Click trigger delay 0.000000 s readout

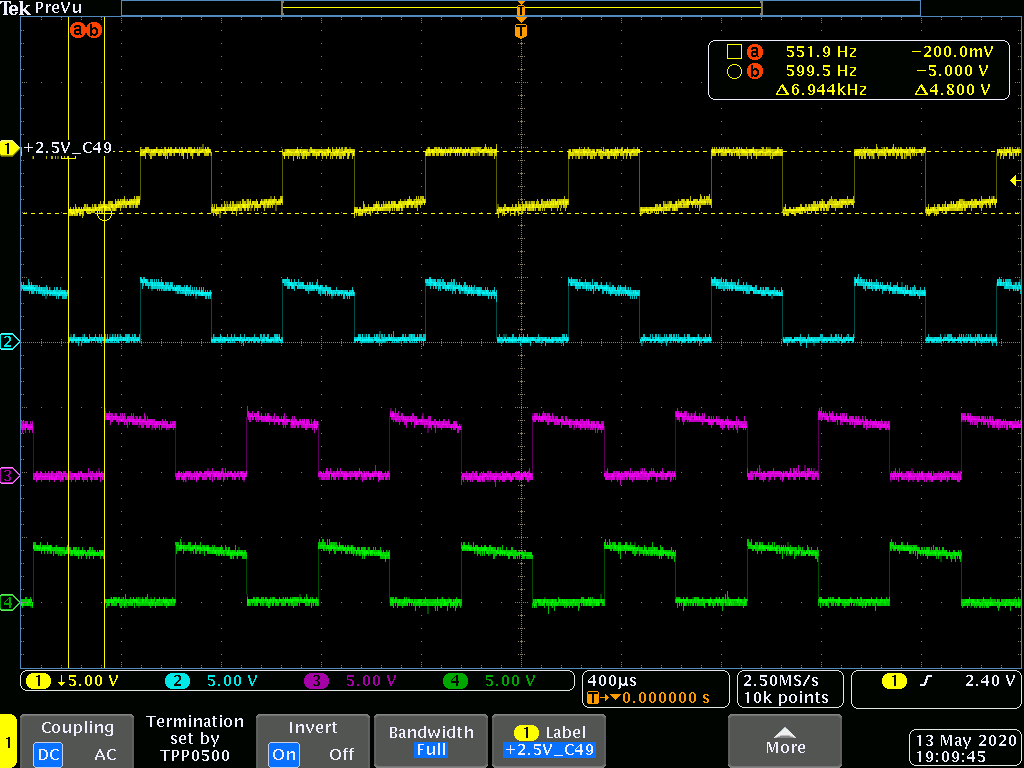click(x=665, y=698)
